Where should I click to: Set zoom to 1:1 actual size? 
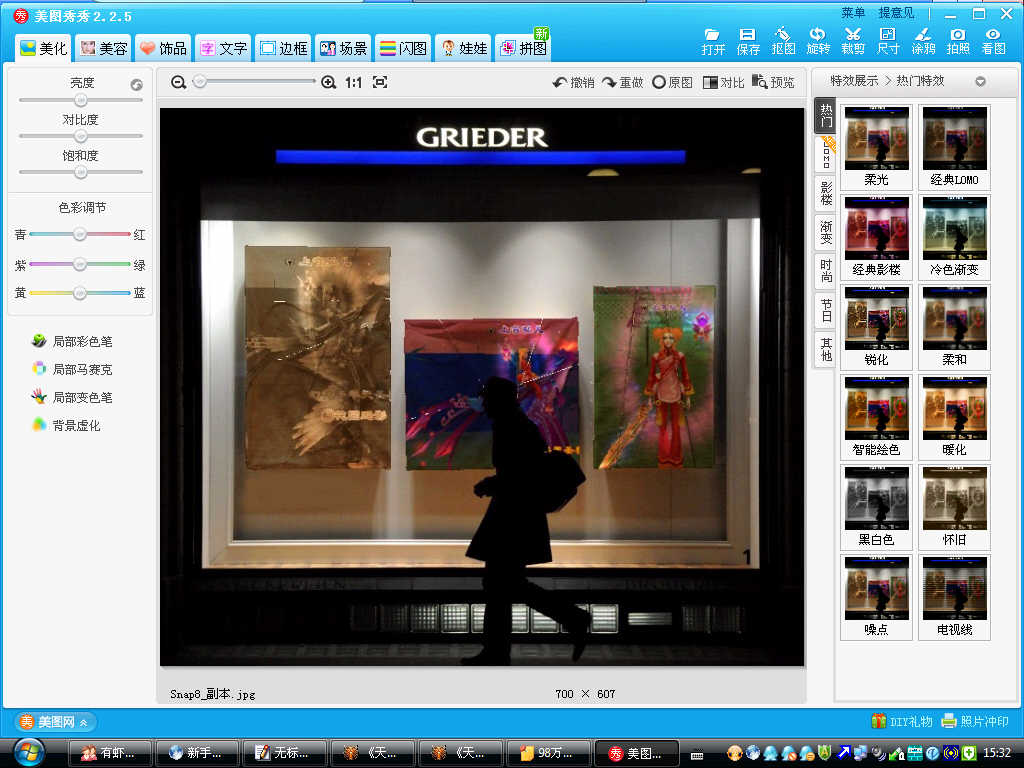coord(353,82)
